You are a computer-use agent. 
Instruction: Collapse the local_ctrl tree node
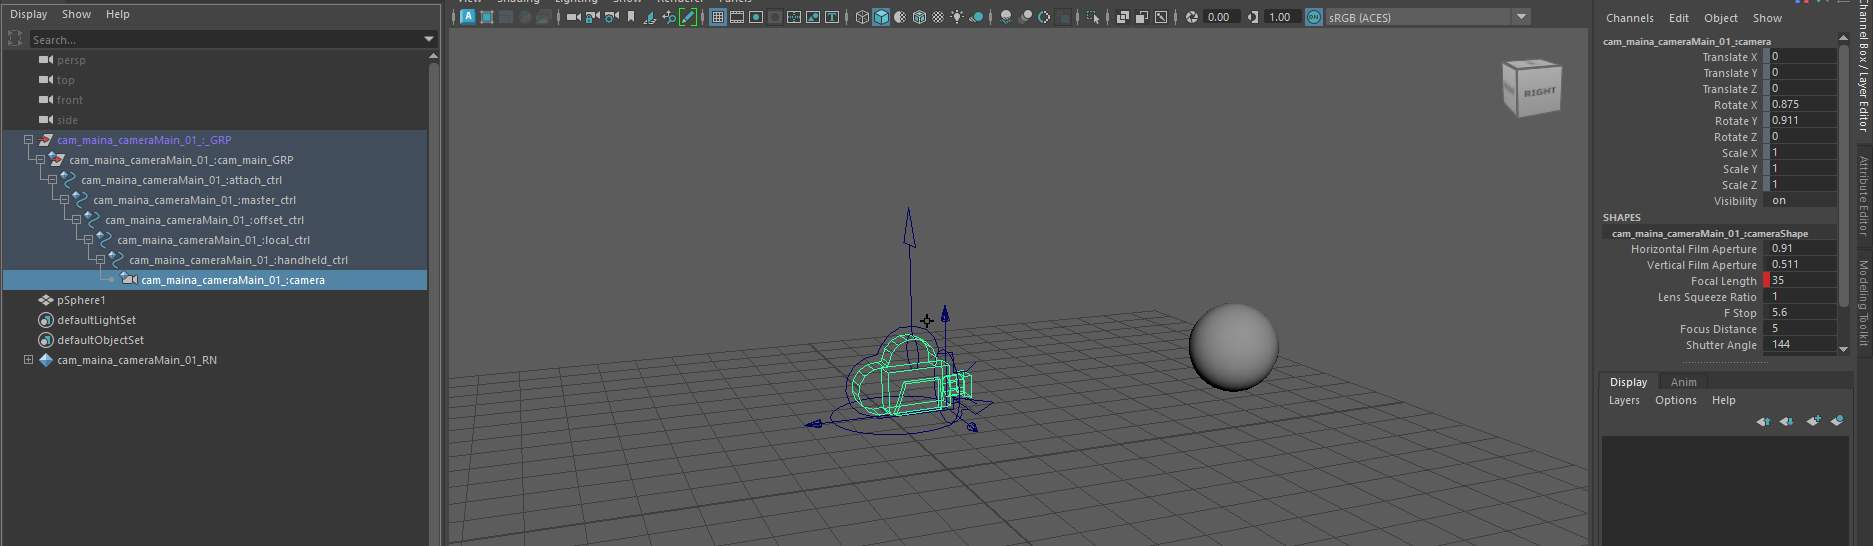[88, 240]
